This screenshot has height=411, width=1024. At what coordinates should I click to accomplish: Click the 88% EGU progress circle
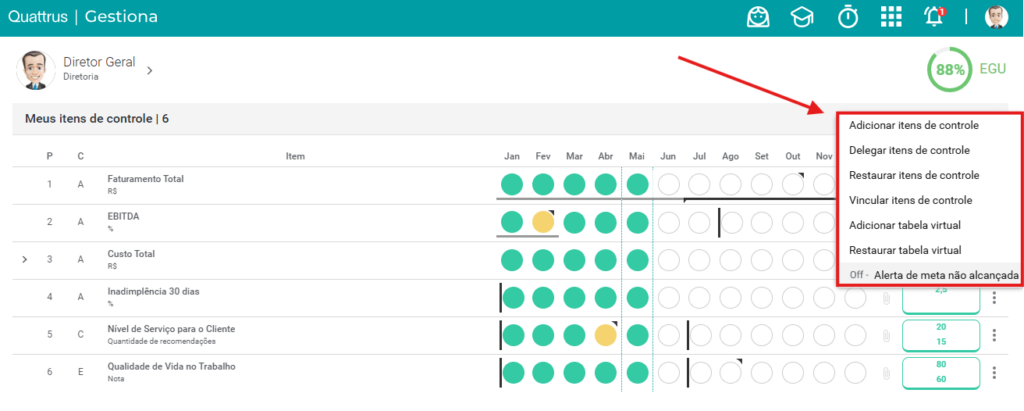pos(949,69)
